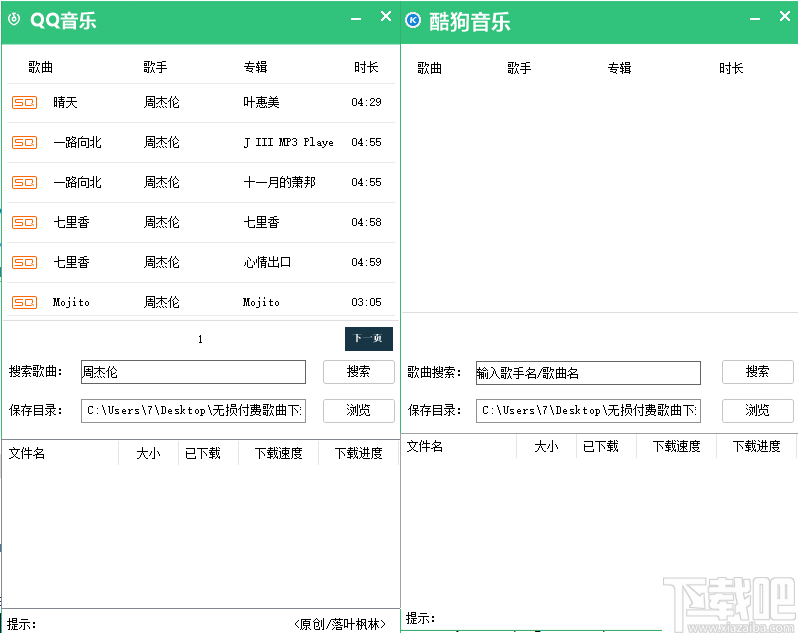Click the SQ icon beside Mojito
Image resolution: width=798 pixels, height=633 pixels.
click(24, 302)
